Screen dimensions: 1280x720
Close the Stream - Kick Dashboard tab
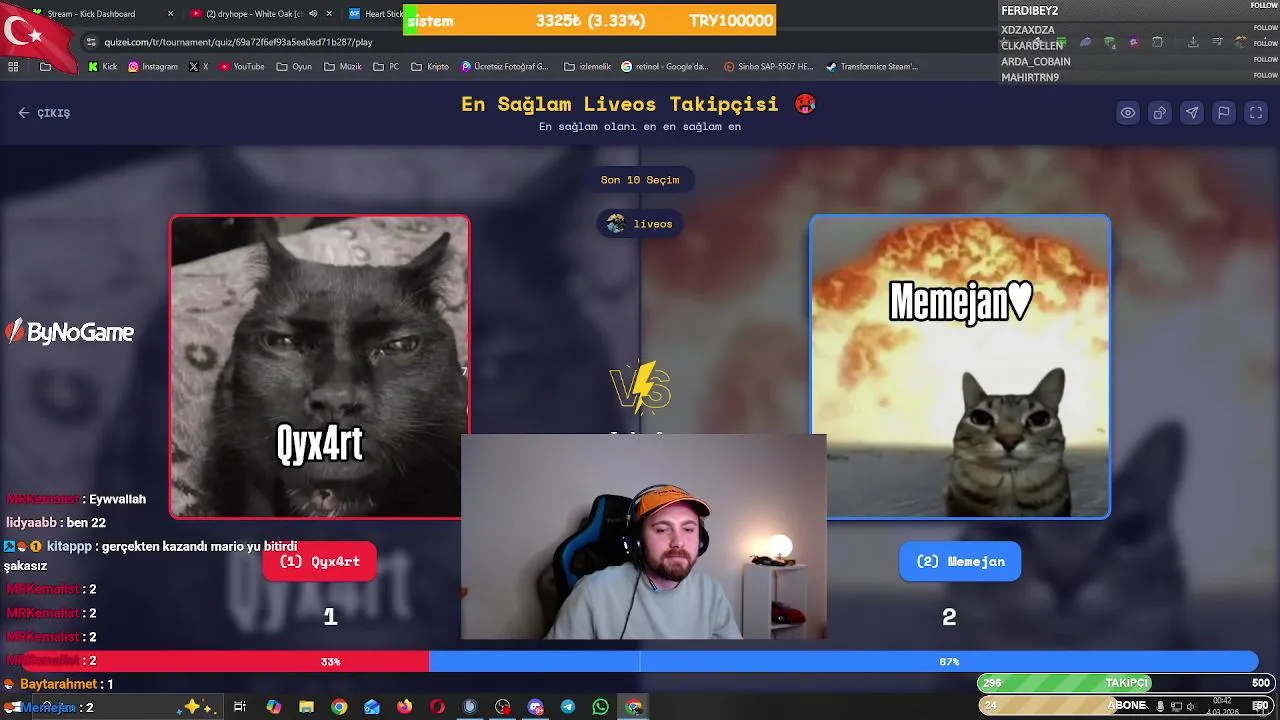(170, 14)
